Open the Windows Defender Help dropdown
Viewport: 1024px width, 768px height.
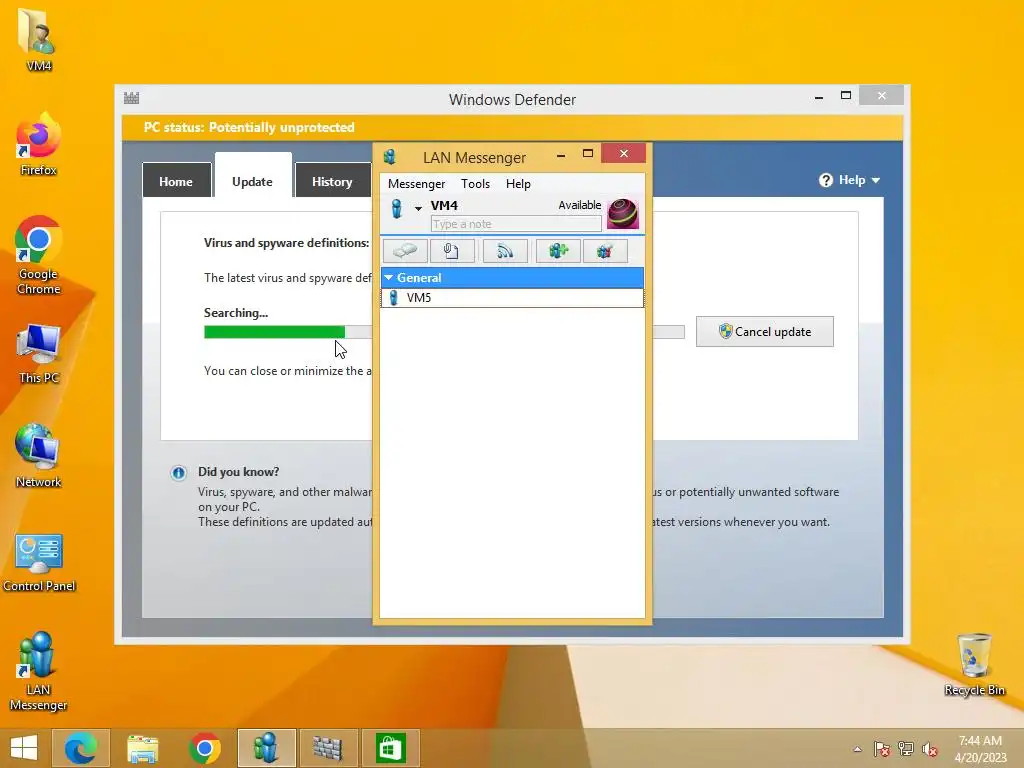click(849, 180)
